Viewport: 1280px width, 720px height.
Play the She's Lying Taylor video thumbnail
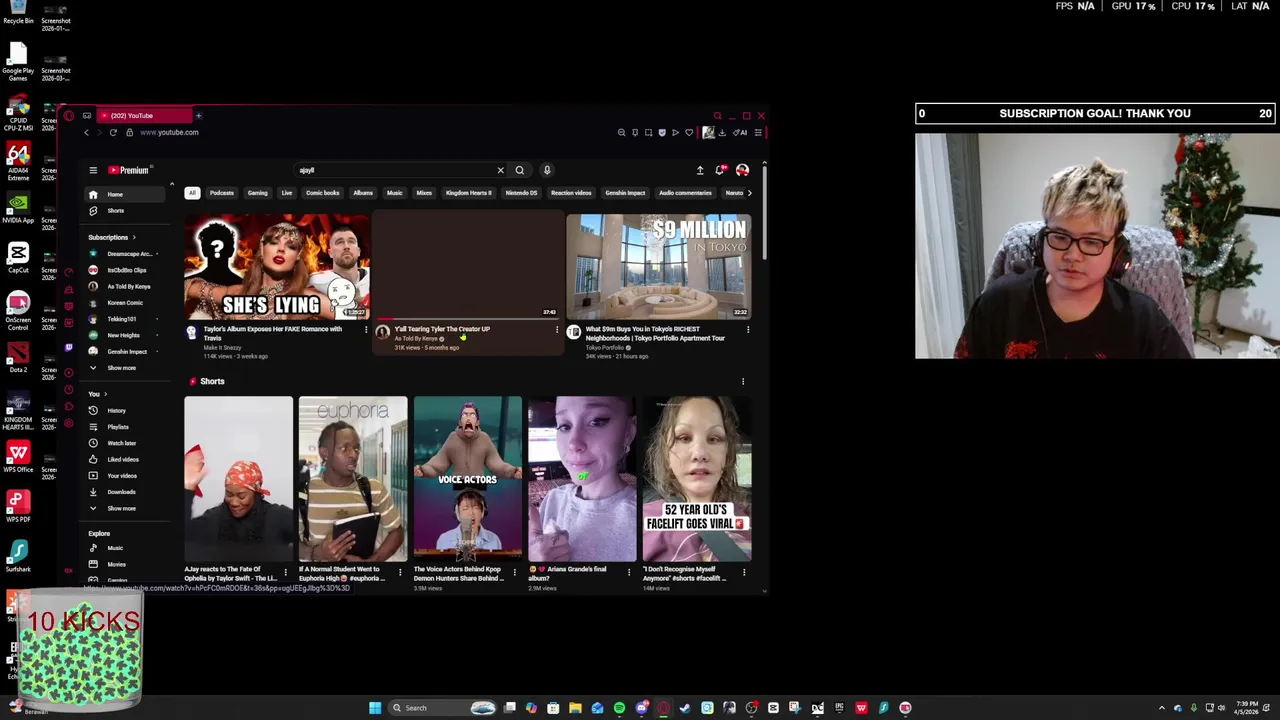pos(277,266)
